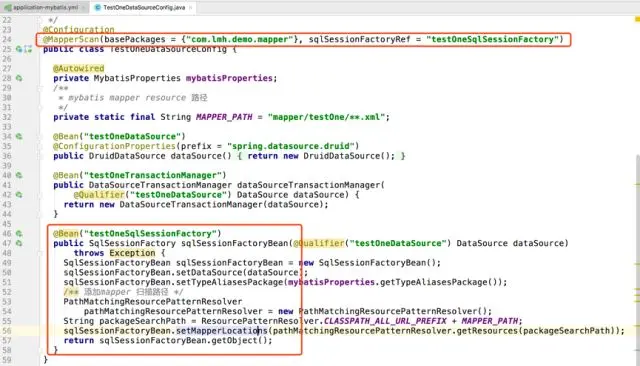Select the TestOneDataSourceConfig.java tab
The height and width of the screenshot is (366, 640).
click(x=143, y=7)
